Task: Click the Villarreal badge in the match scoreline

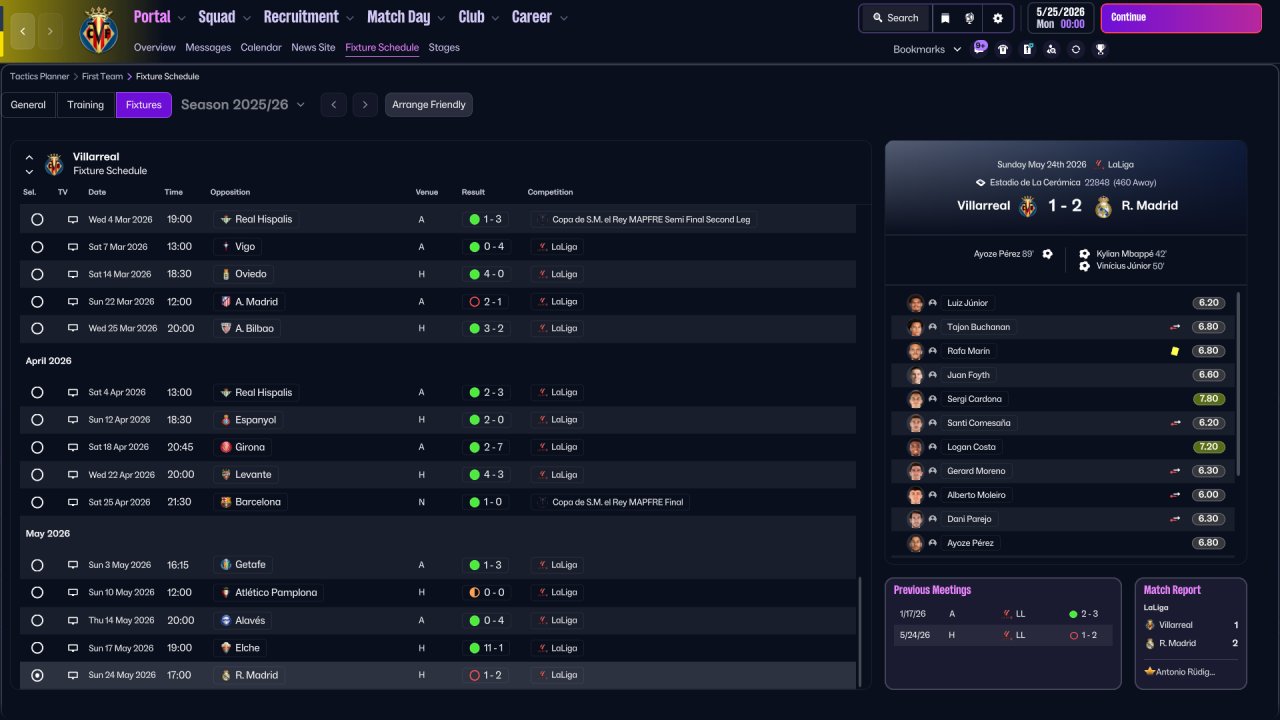Action: click(1028, 206)
